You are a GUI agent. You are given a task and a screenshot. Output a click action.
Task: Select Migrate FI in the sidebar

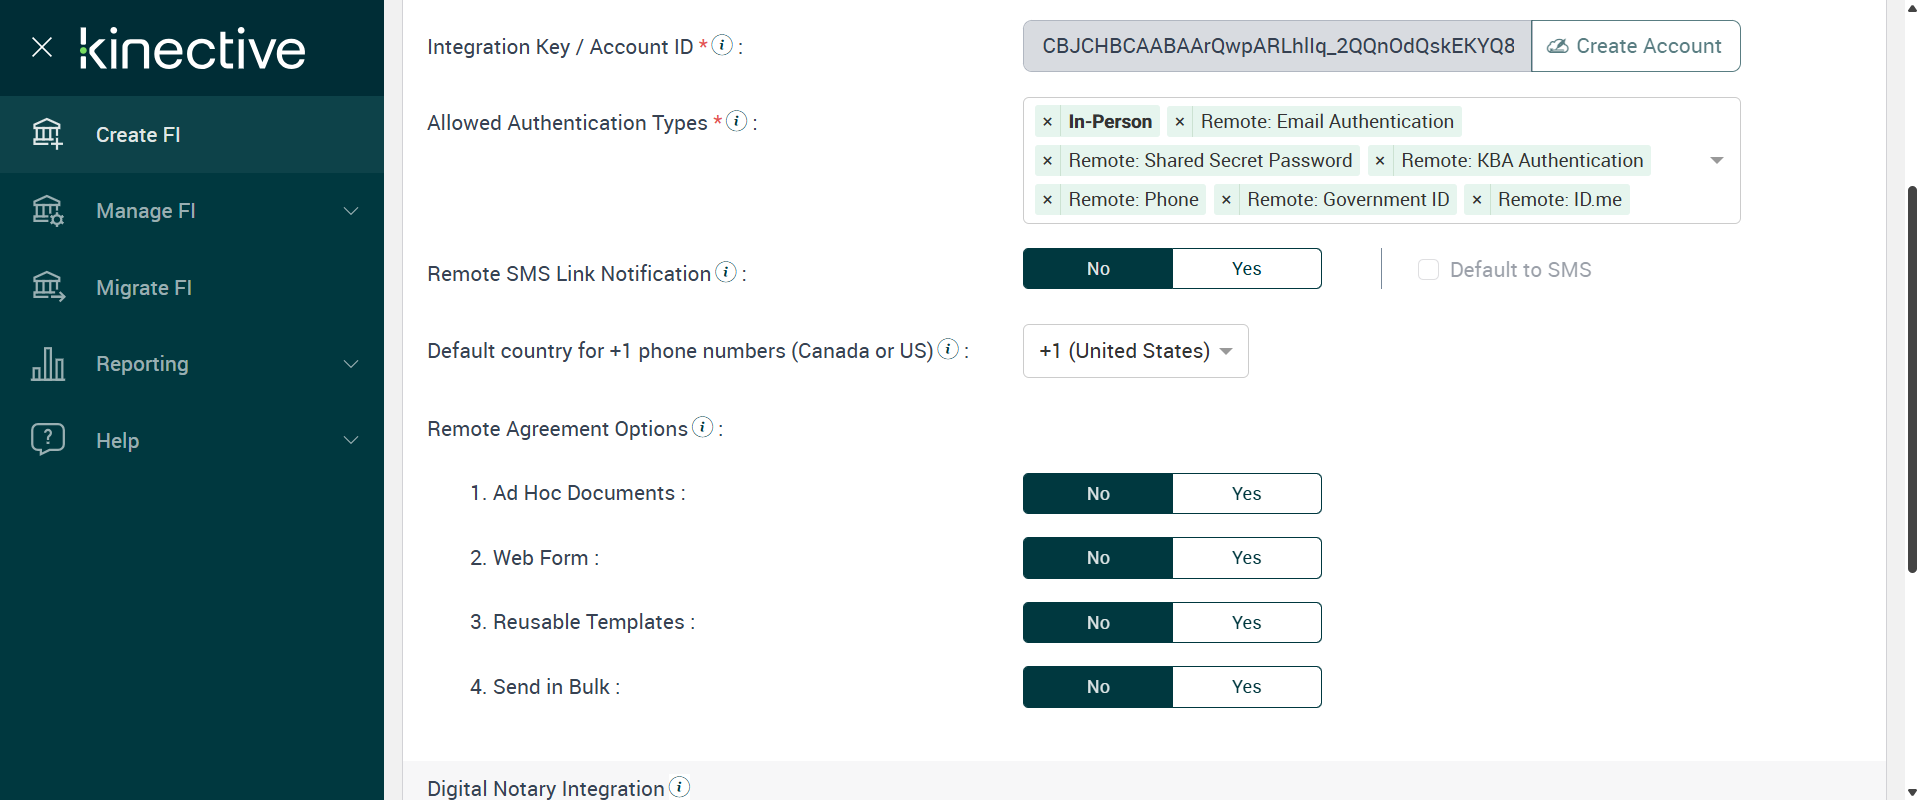pyautogui.click(x=144, y=288)
